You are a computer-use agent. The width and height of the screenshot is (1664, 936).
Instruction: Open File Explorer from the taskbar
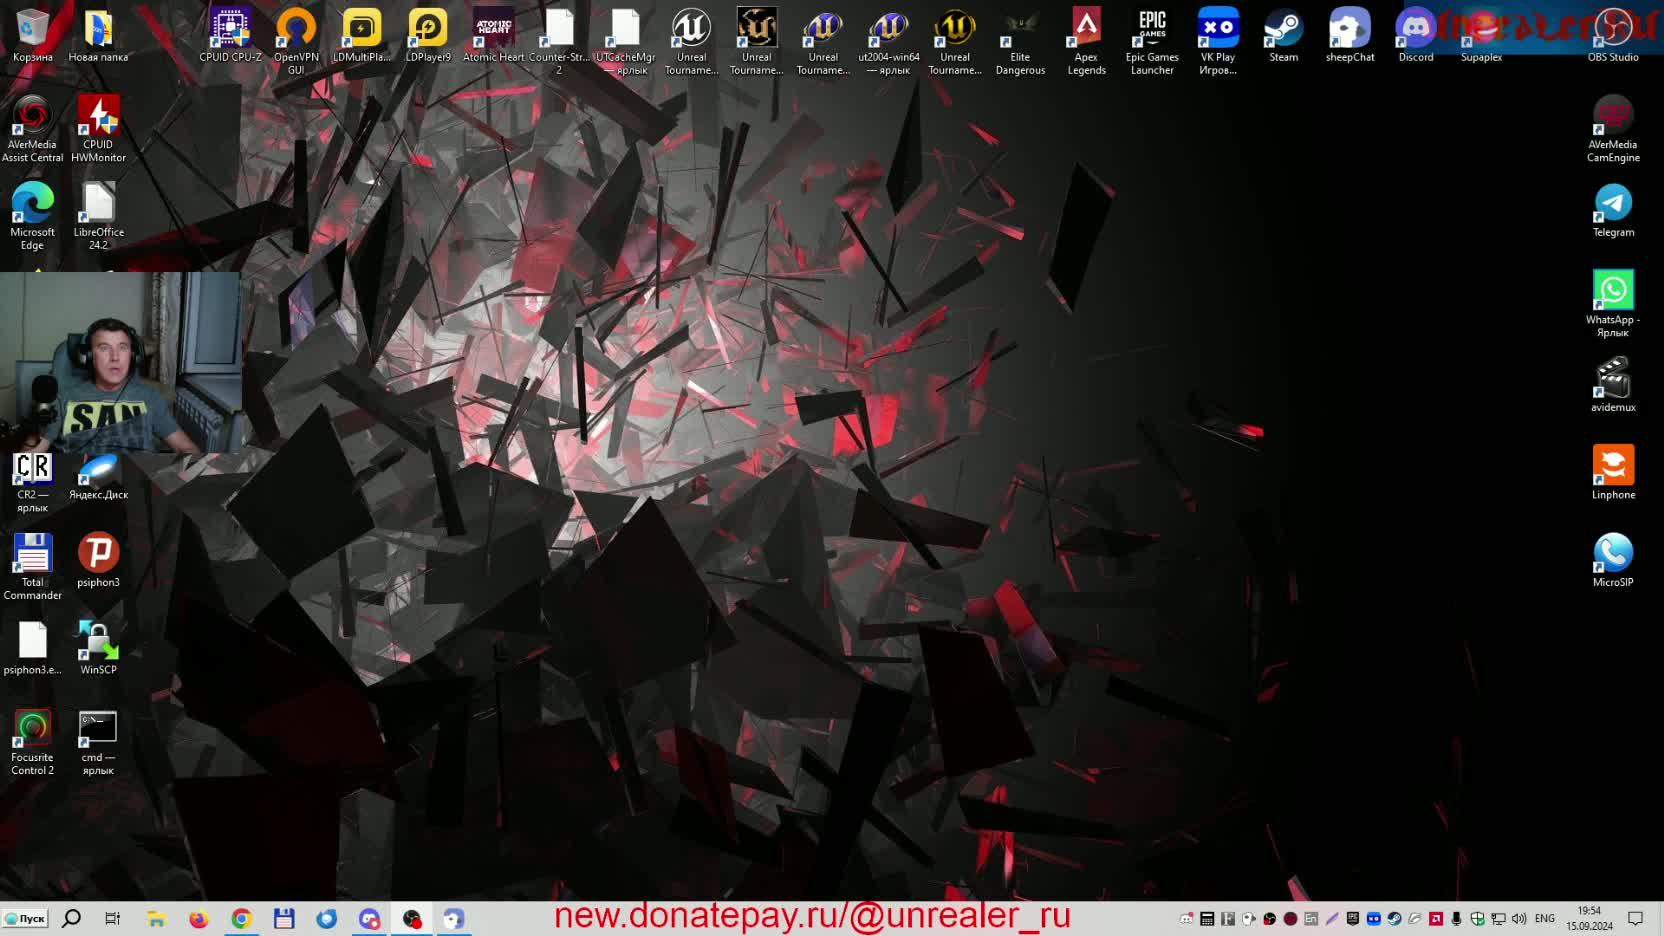point(156,918)
